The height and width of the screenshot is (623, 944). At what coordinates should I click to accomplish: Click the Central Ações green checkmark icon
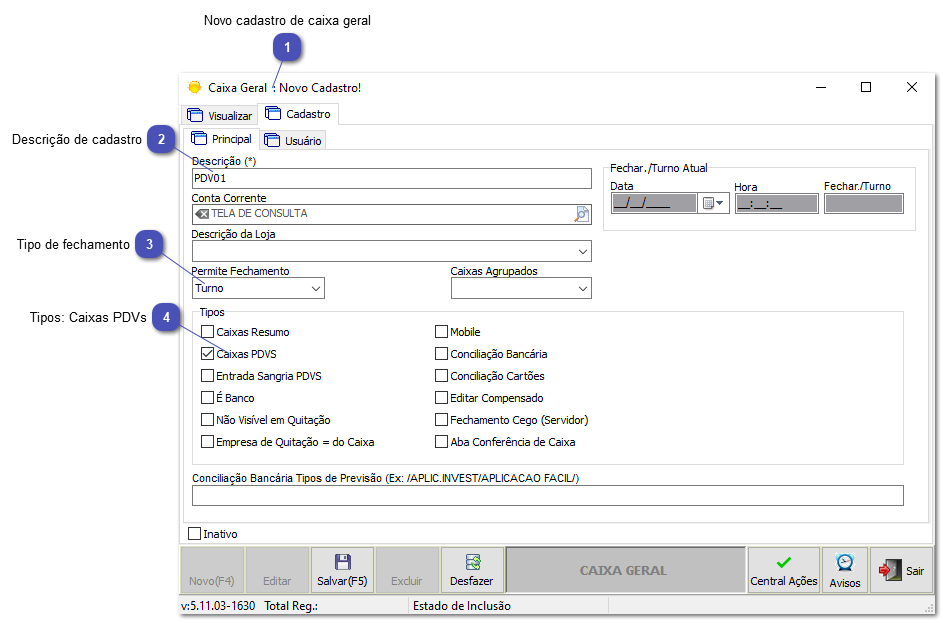pyautogui.click(x=784, y=562)
